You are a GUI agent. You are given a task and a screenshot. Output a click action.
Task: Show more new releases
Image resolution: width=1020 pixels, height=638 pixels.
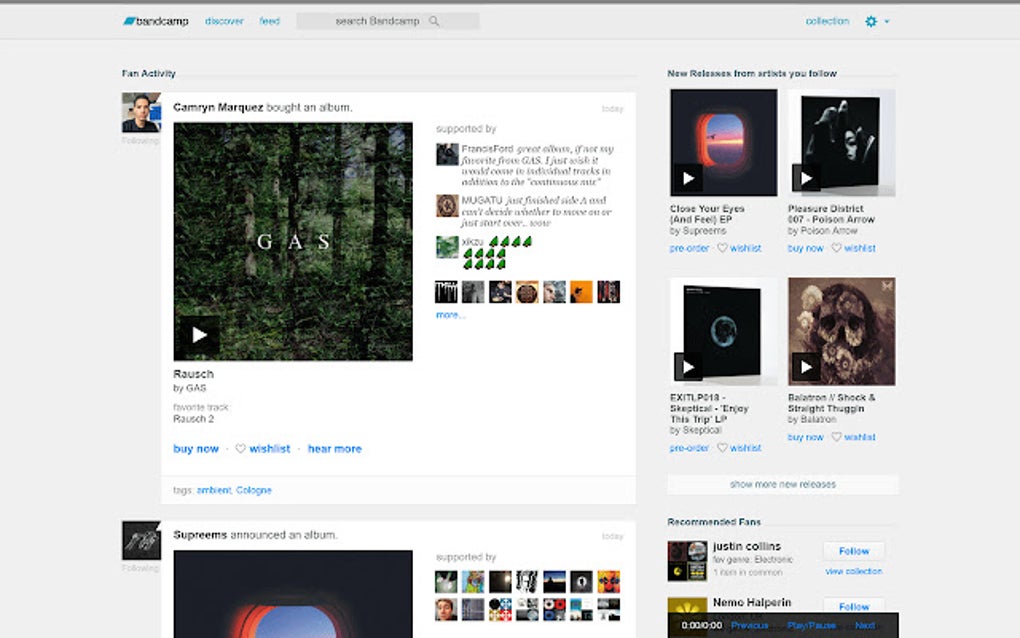tap(781, 484)
